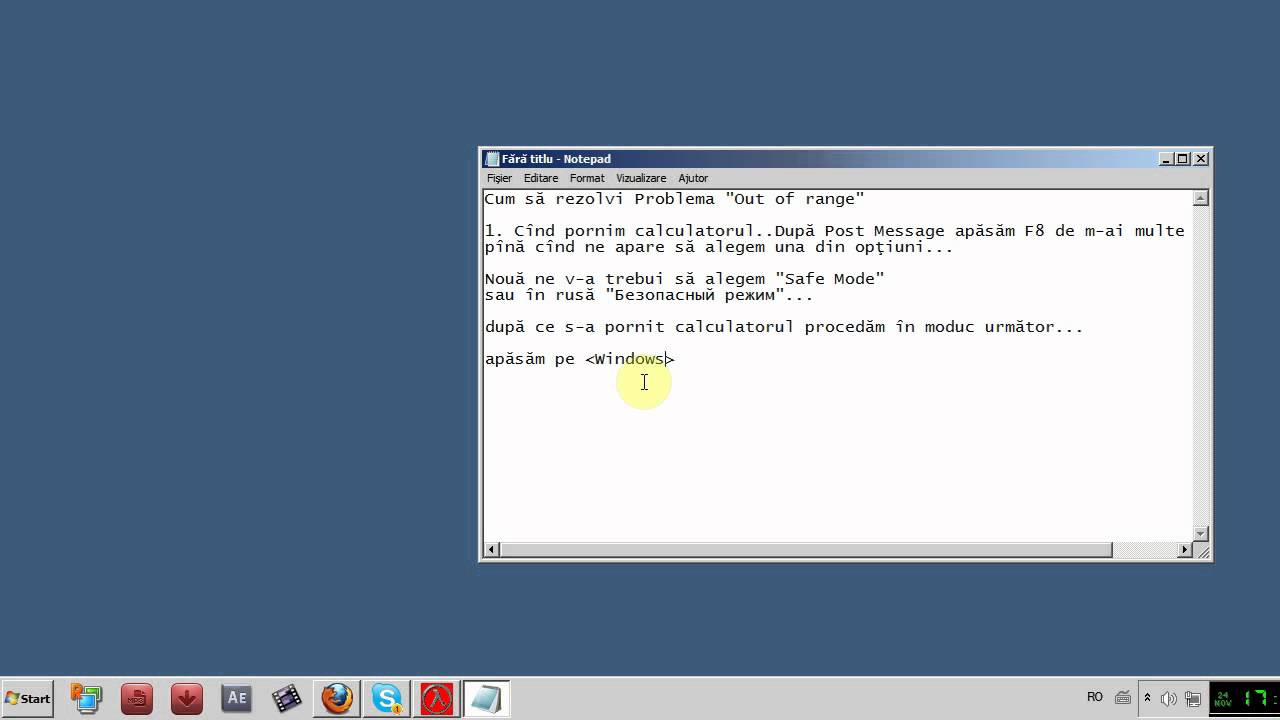Open the Editare menu in Notepad

click(x=541, y=178)
